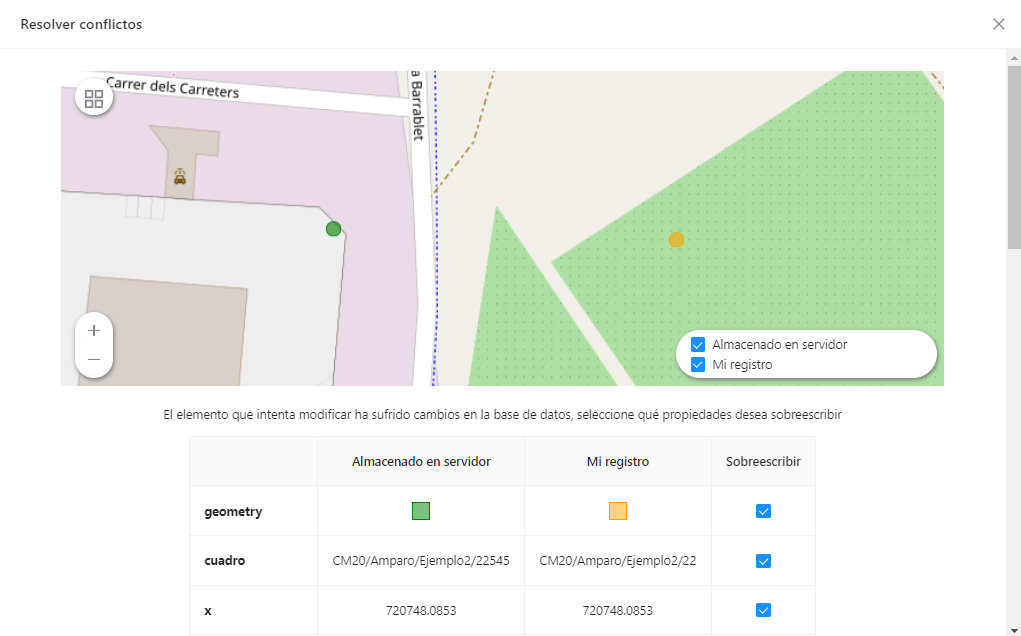The image size is (1021, 636).
Task: Click the green geometry swatch for server
Action: coord(421,511)
